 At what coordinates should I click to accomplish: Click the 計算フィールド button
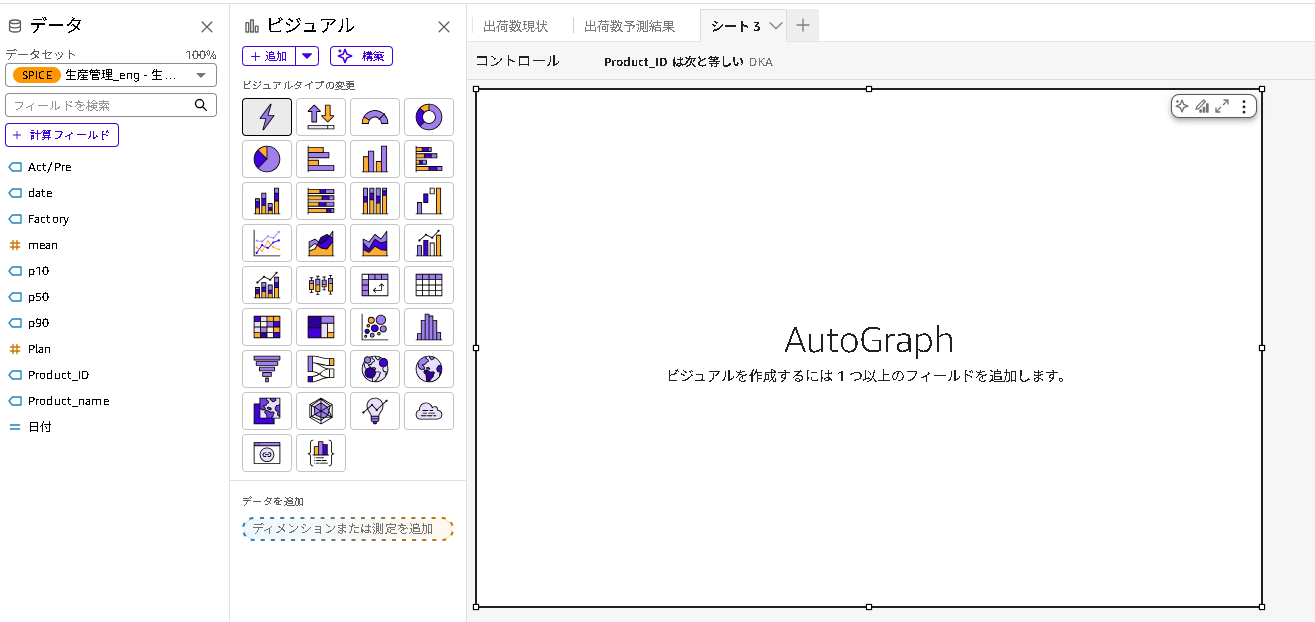[x=62, y=135]
